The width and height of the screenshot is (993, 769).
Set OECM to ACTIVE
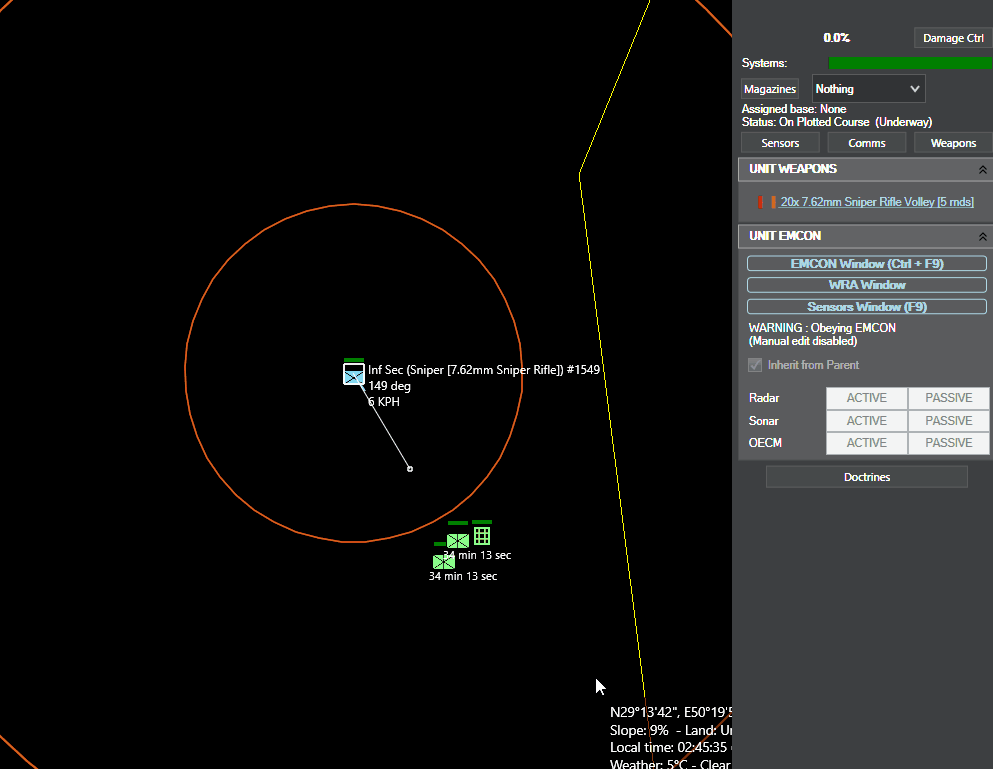[866, 443]
